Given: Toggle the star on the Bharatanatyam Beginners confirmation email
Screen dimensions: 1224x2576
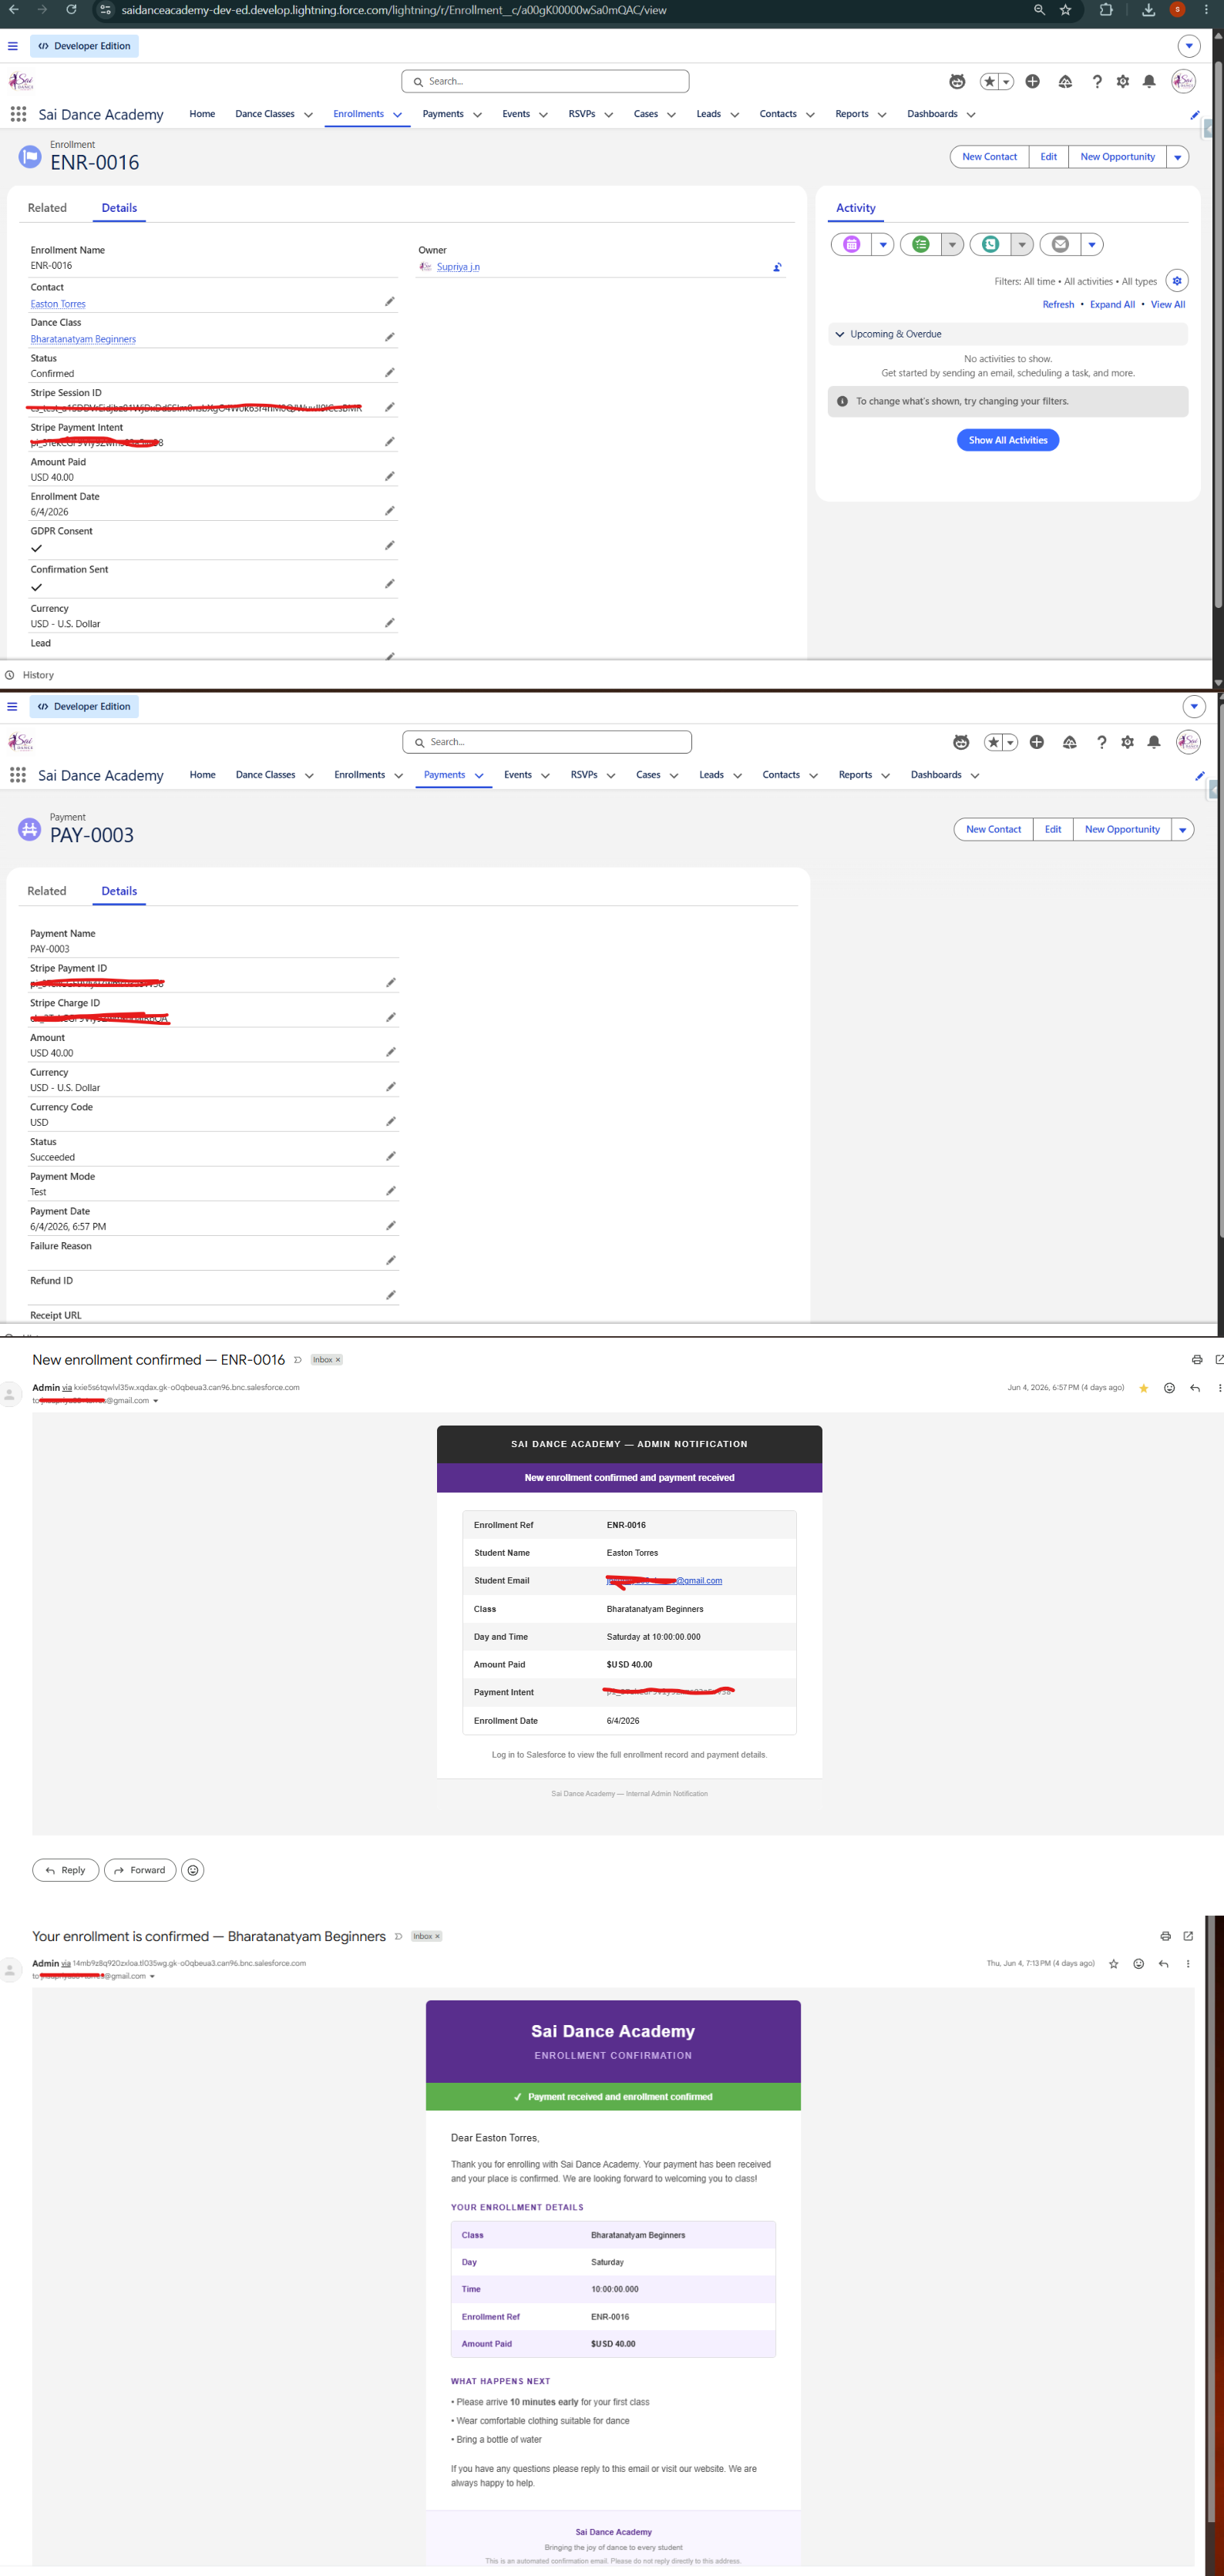Looking at the screenshot, I should pyautogui.click(x=1113, y=1963).
